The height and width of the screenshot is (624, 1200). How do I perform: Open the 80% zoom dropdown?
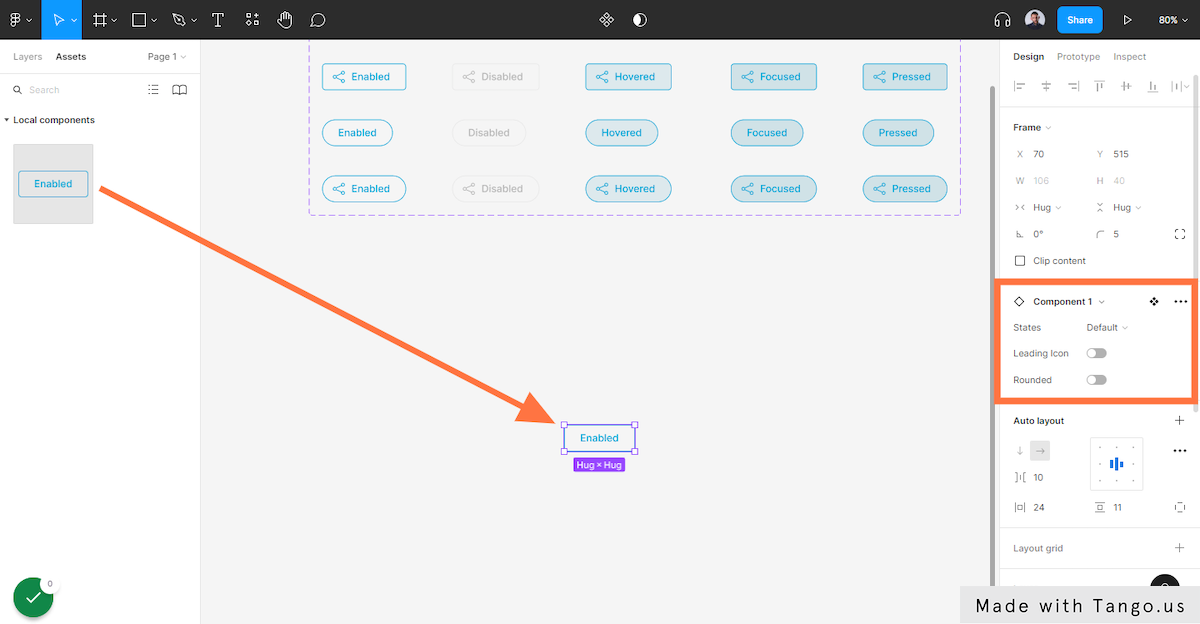(x=1173, y=20)
